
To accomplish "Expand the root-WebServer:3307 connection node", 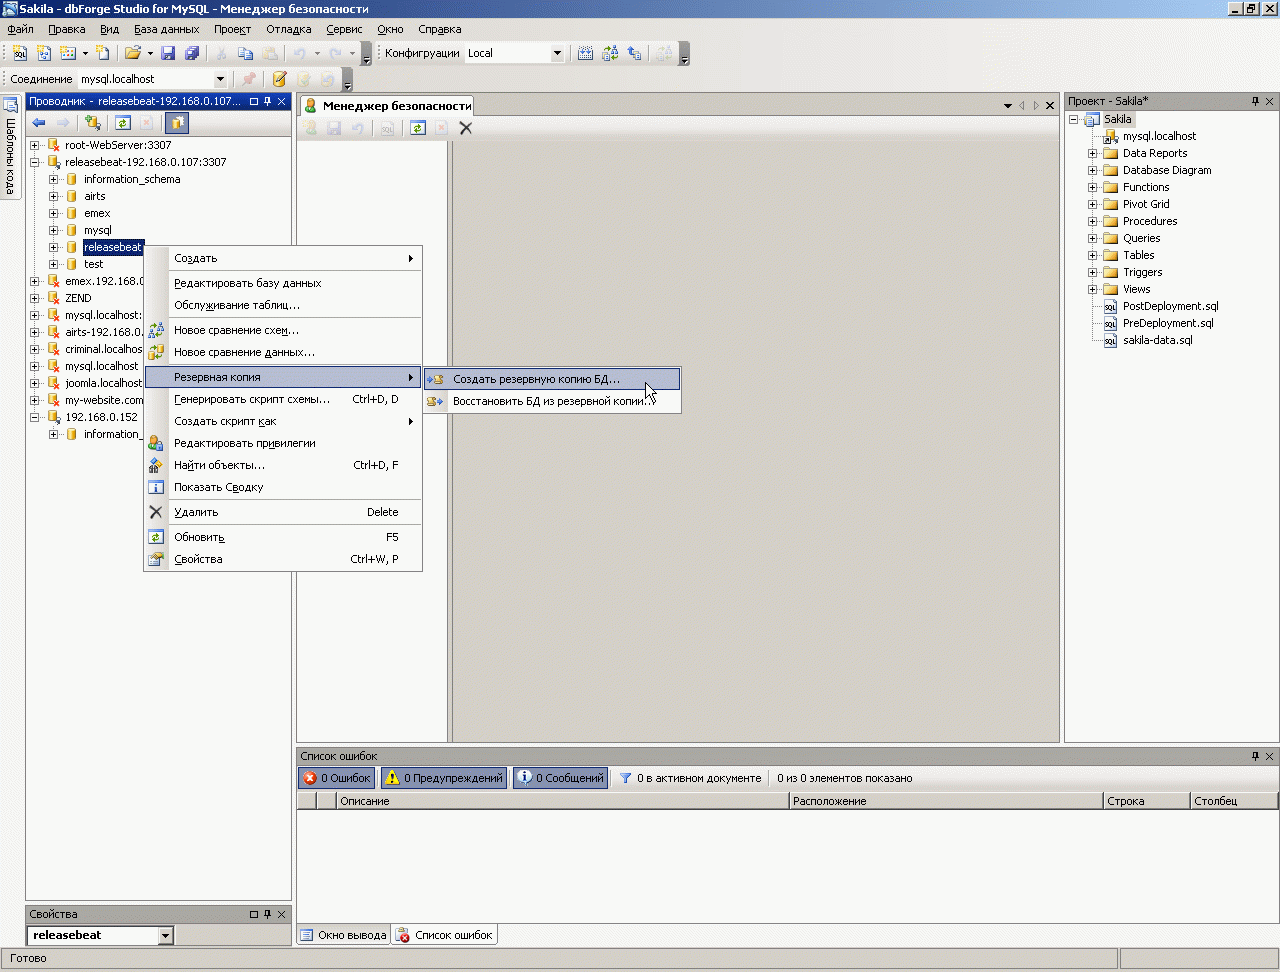I will (x=35, y=145).
